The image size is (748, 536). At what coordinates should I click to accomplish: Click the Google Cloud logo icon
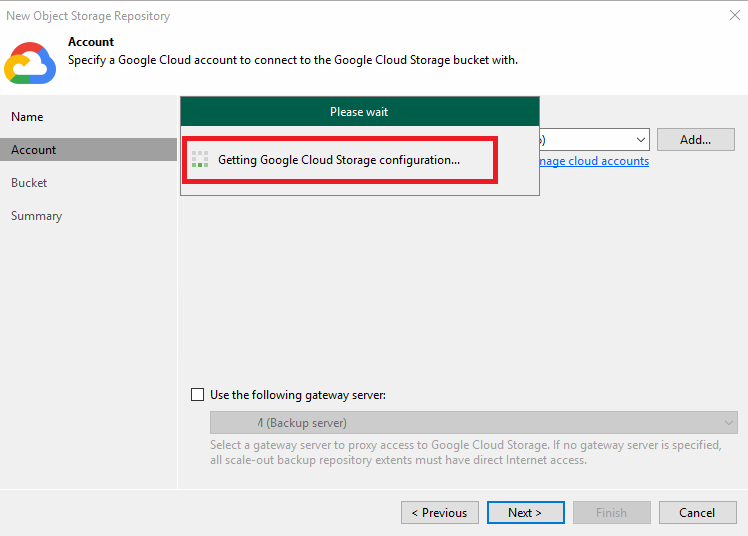click(x=30, y=63)
